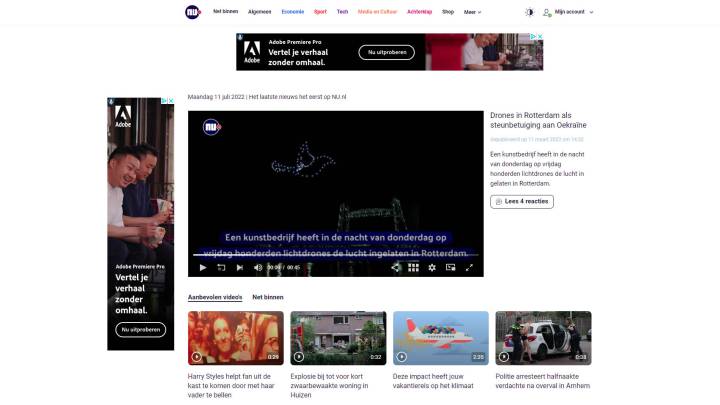Click Lees 4 reacties button
Image resolution: width=720 pixels, height=405 pixels.
tap(521, 201)
